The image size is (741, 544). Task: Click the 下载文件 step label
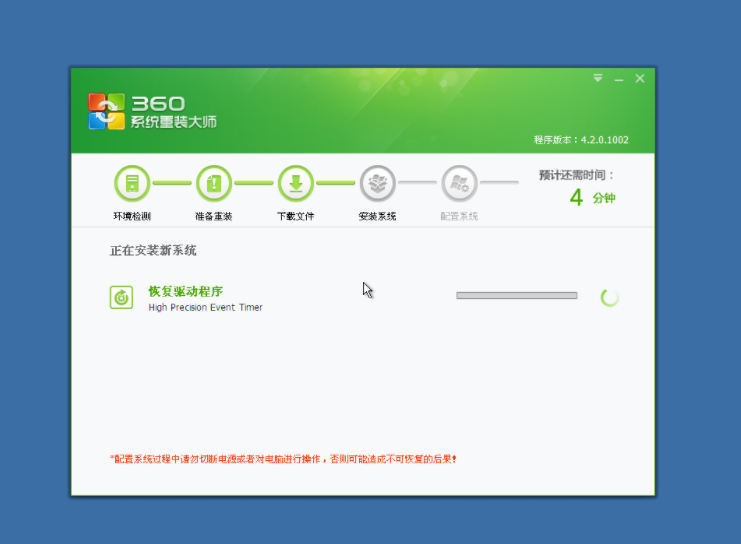[296, 216]
